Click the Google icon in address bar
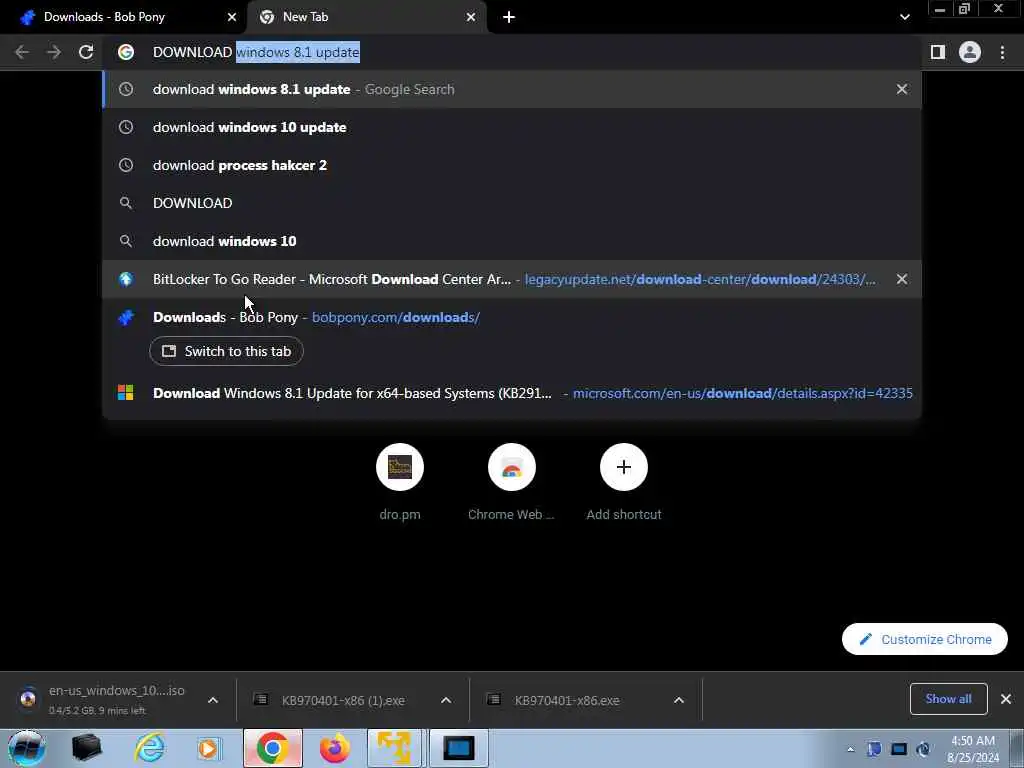1024x768 pixels. point(126,52)
